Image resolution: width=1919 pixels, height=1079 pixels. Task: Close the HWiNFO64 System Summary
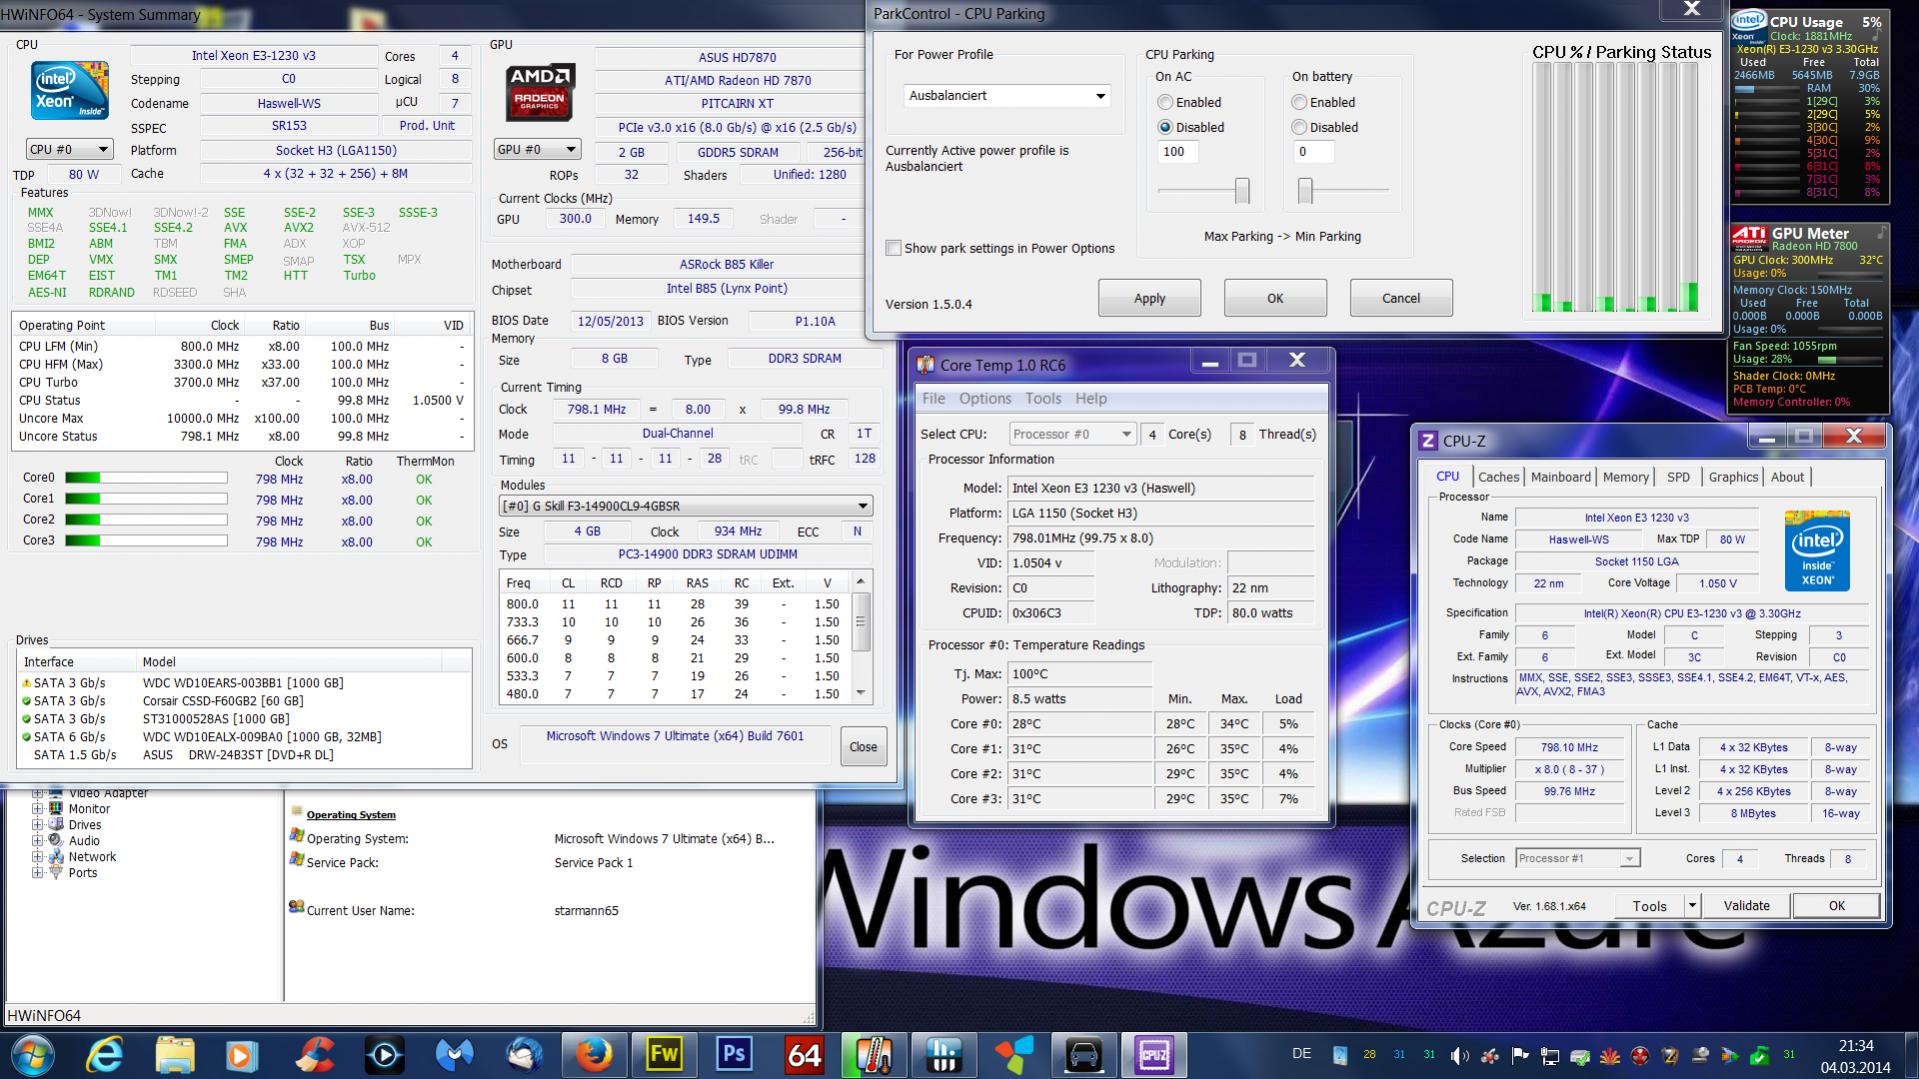pyautogui.click(x=863, y=747)
